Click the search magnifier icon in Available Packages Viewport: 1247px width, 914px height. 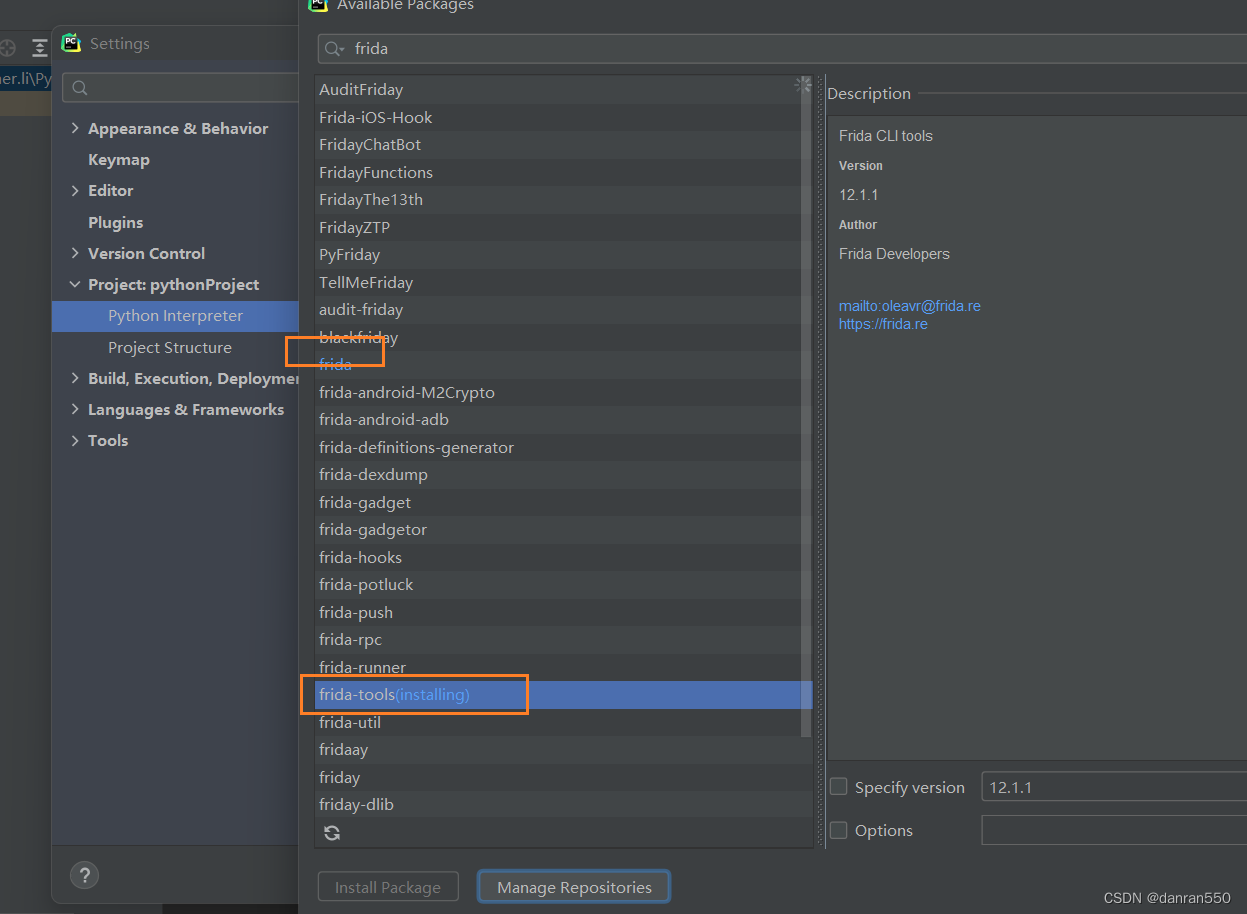[x=334, y=49]
